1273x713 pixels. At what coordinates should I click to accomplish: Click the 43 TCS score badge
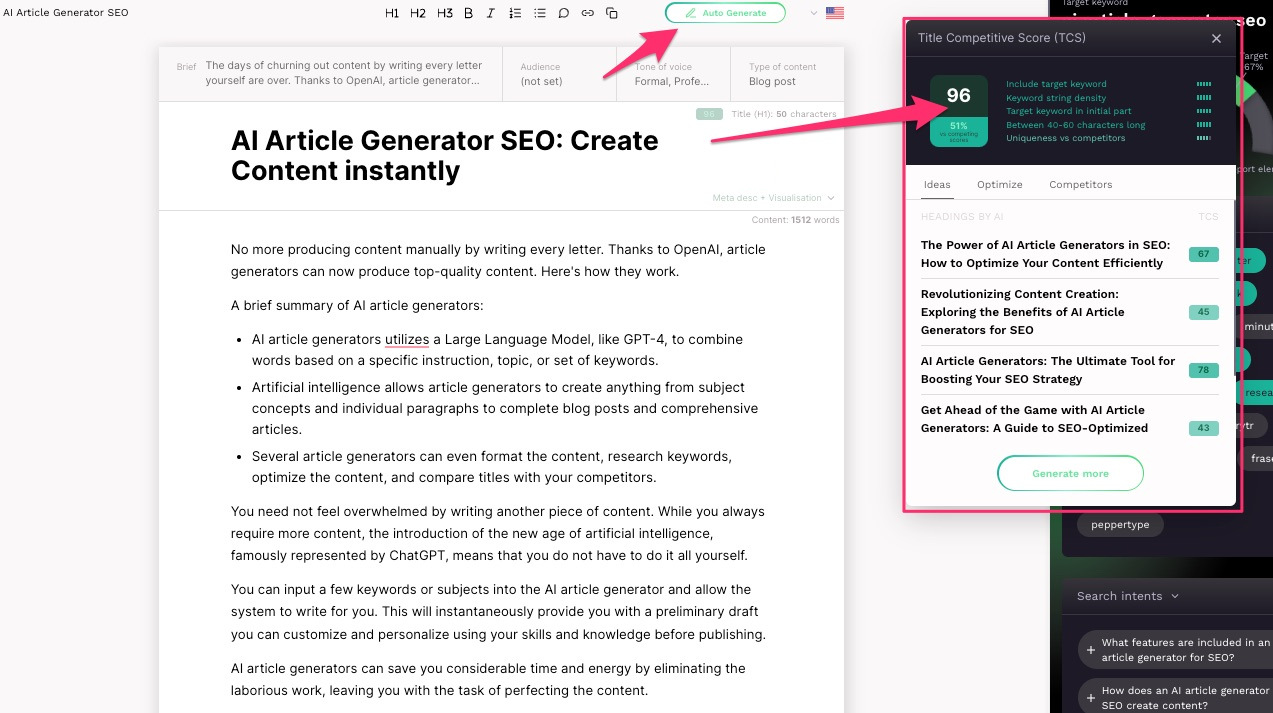tap(1203, 428)
